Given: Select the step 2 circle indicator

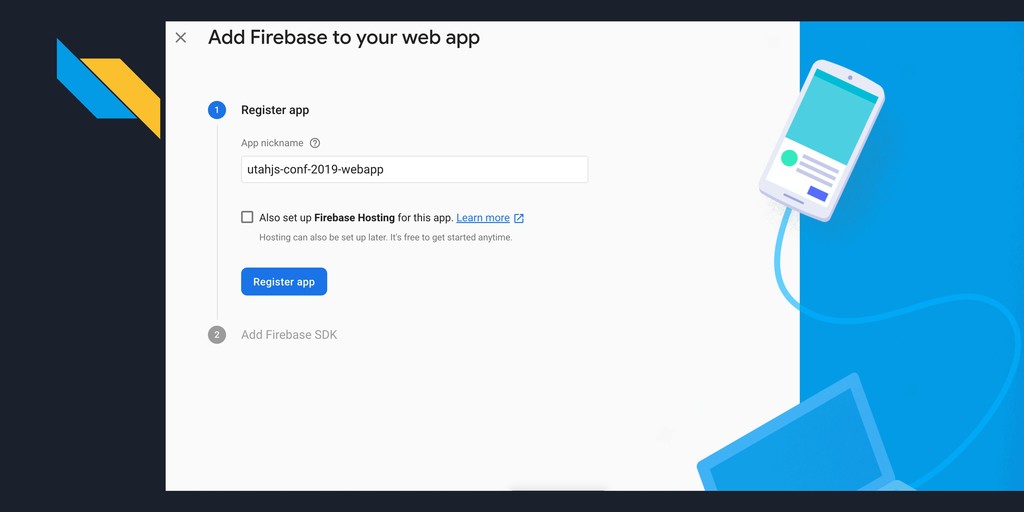Looking at the screenshot, I should click(217, 335).
